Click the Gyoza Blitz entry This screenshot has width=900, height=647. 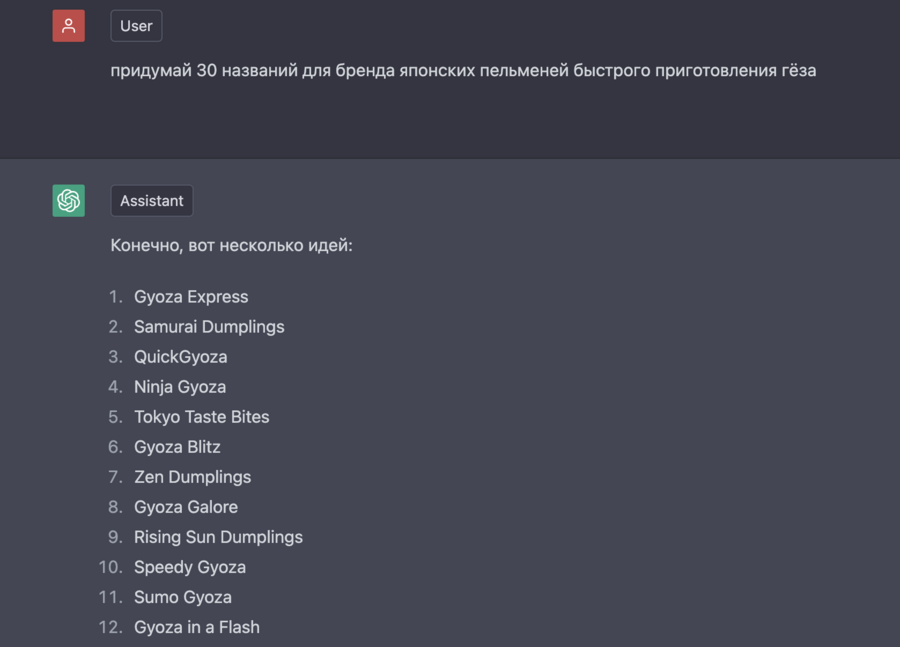(x=177, y=447)
